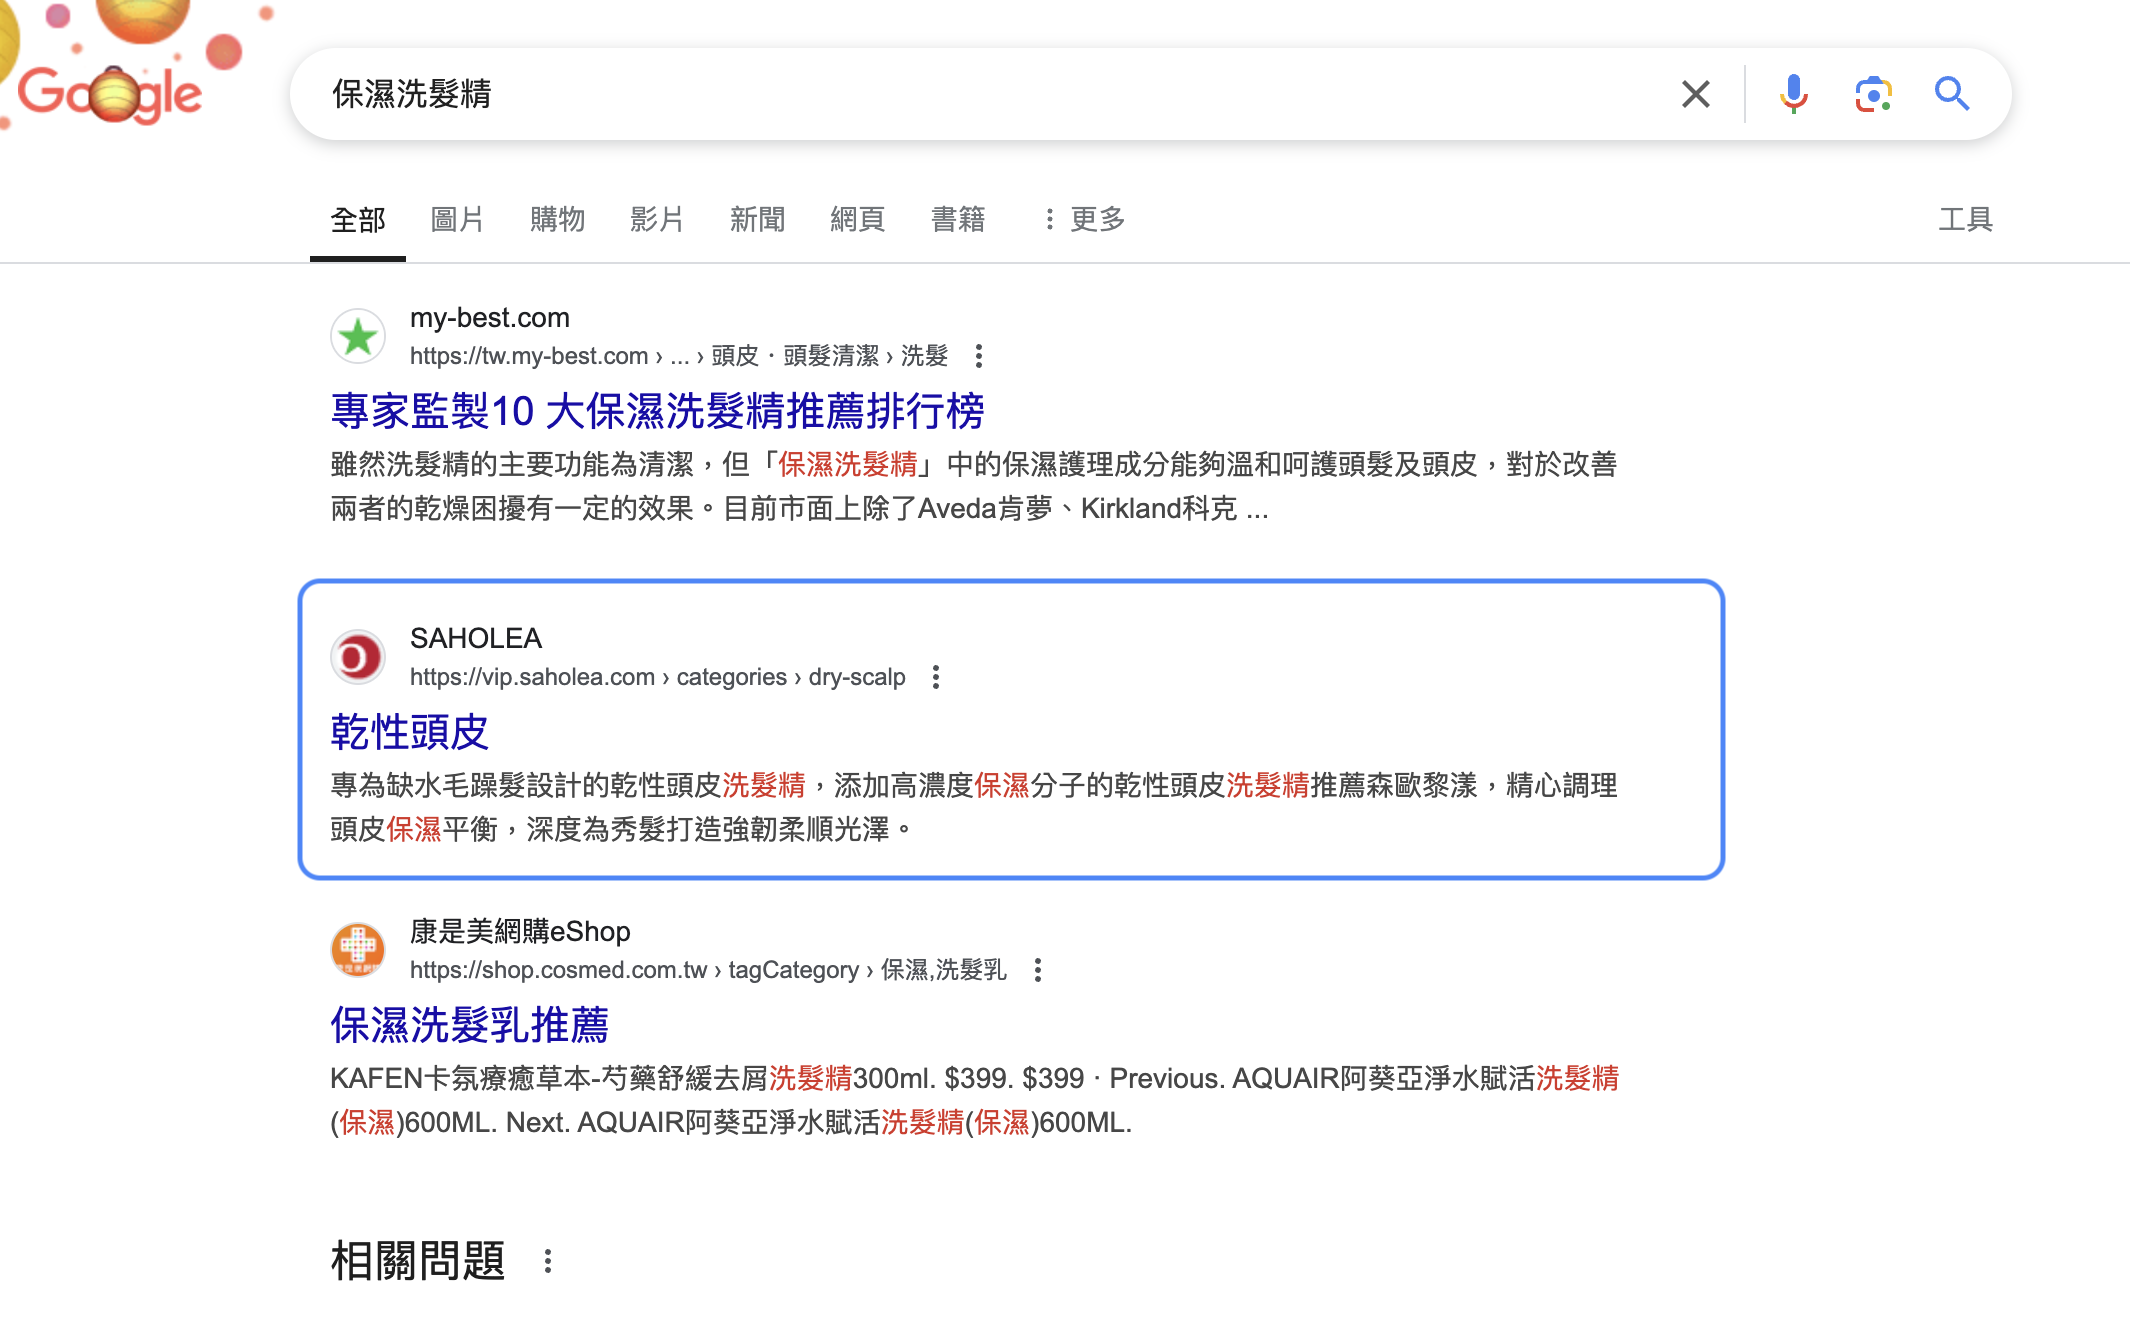Click the 康是美網購eShop orange favicon
2130x1320 pixels.
click(358, 950)
